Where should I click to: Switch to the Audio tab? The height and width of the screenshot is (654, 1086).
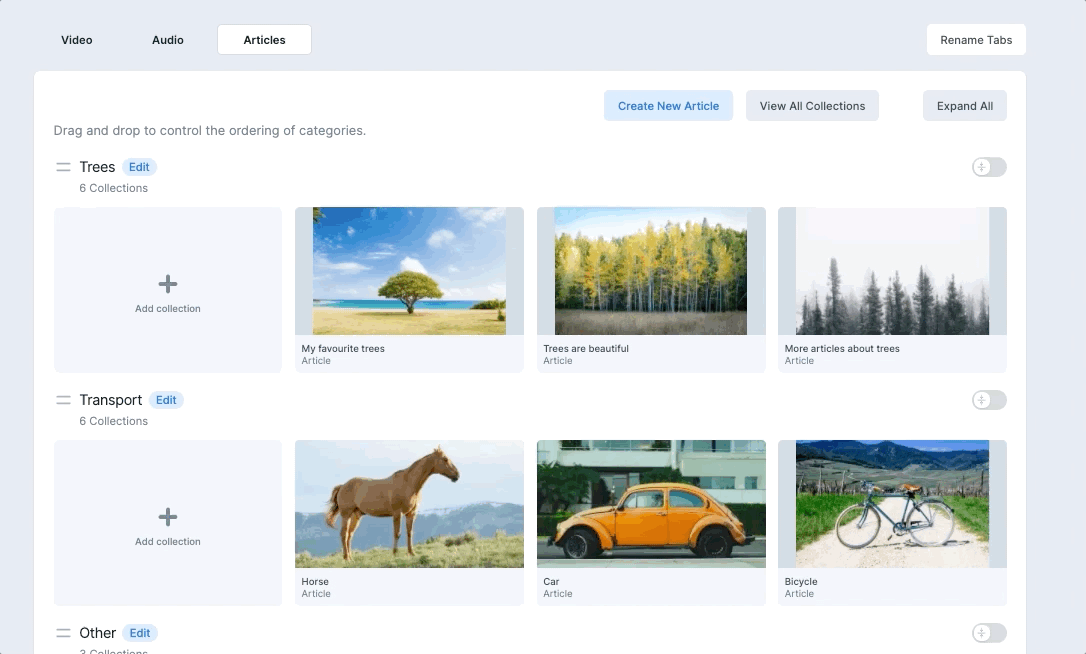(x=168, y=40)
